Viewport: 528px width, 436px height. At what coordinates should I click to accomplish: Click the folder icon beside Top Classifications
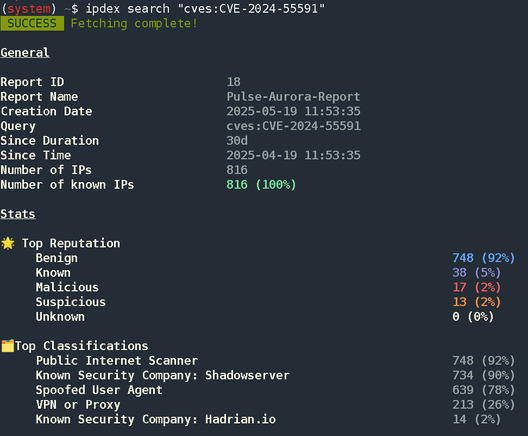(7, 346)
